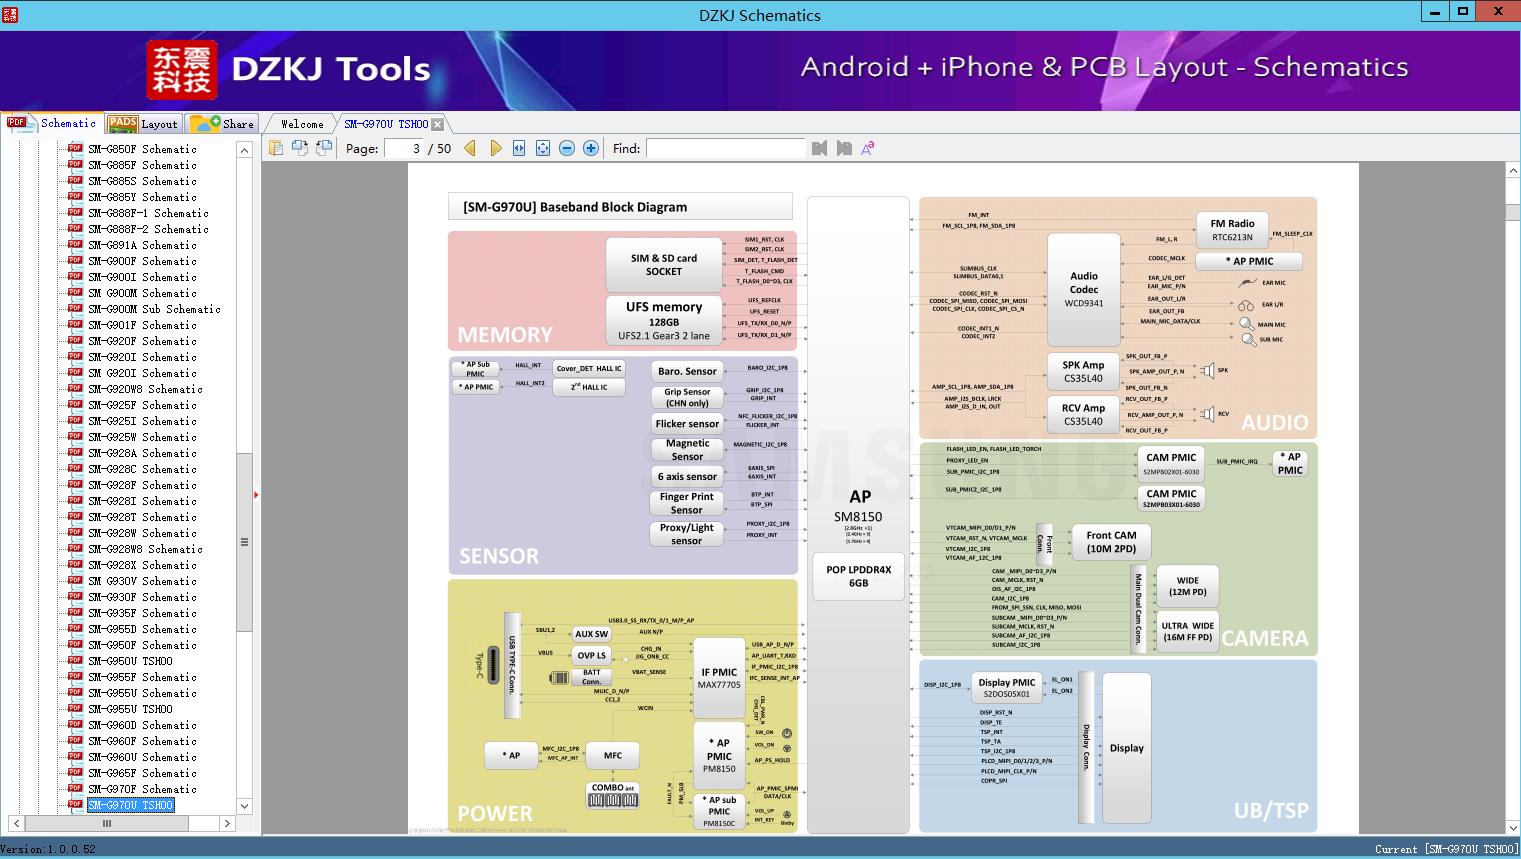The image size is (1521, 859).
Task: Click the DZKJ red logo banner
Action: (181, 70)
